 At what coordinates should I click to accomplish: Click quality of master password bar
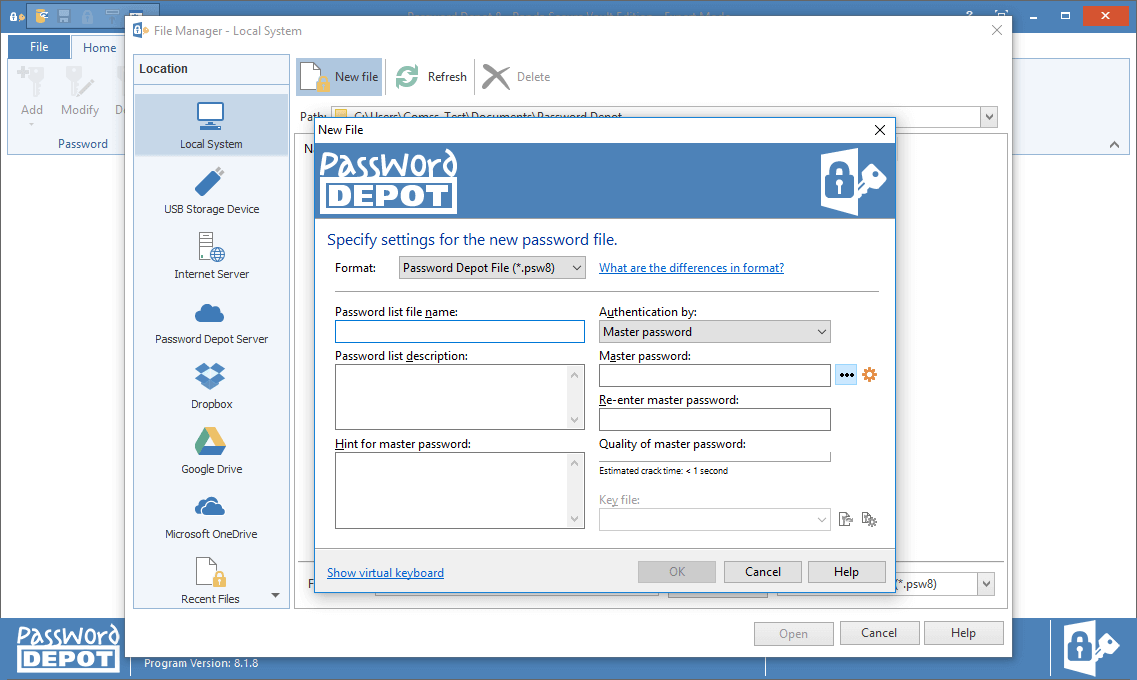click(x=714, y=457)
